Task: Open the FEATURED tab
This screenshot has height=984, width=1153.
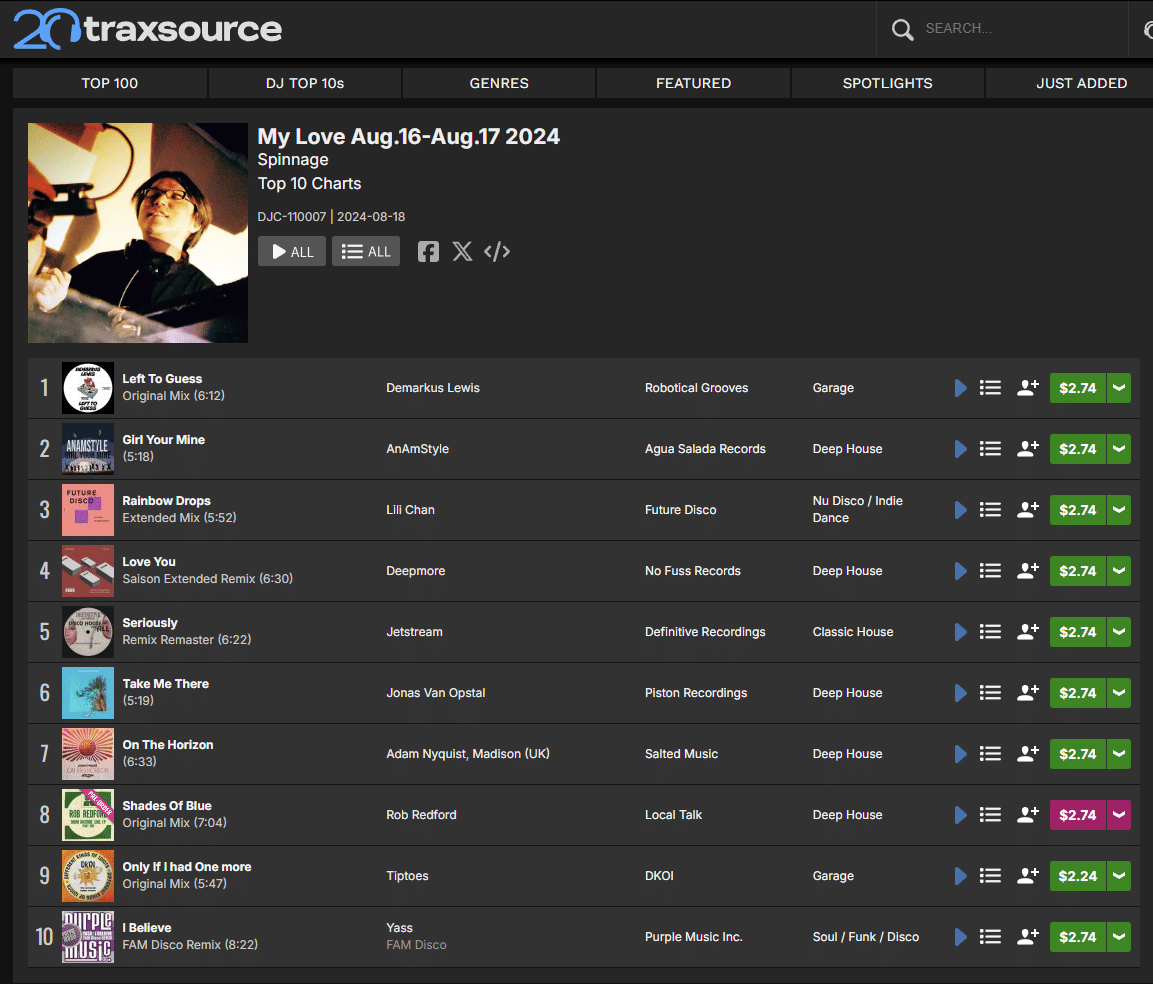Action: (x=693, y=83)
